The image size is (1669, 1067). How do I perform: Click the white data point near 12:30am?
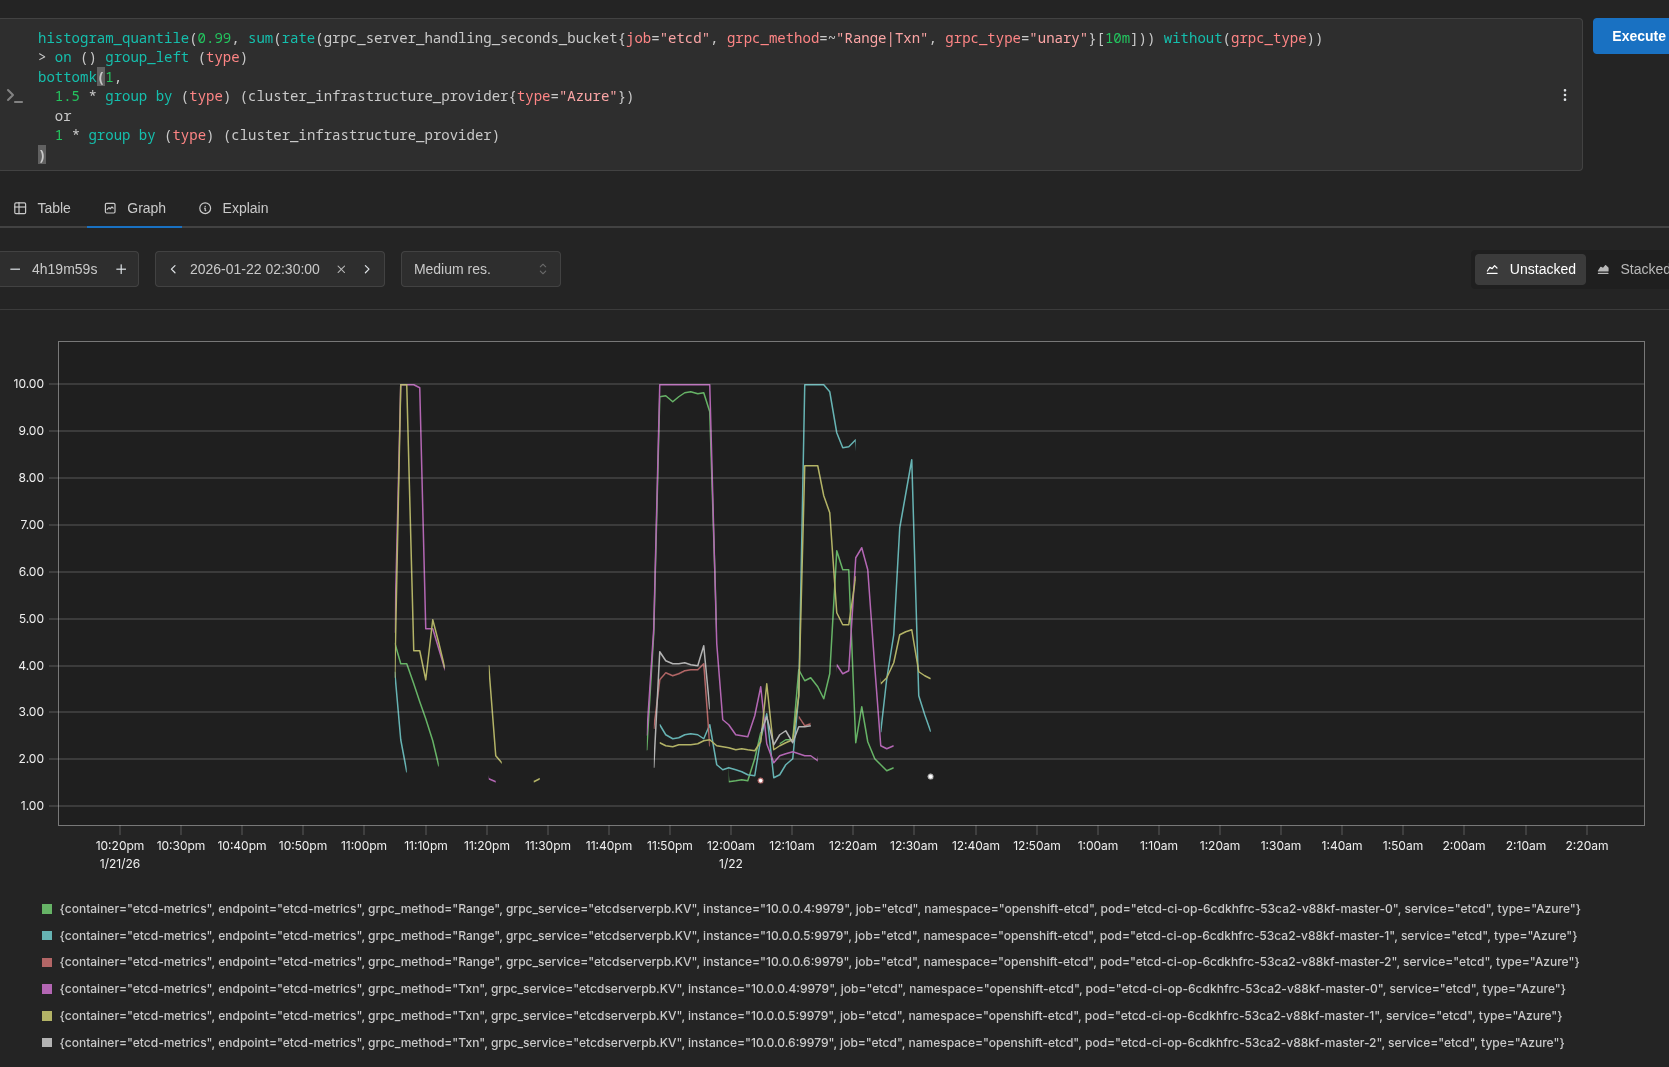(930, 777)
